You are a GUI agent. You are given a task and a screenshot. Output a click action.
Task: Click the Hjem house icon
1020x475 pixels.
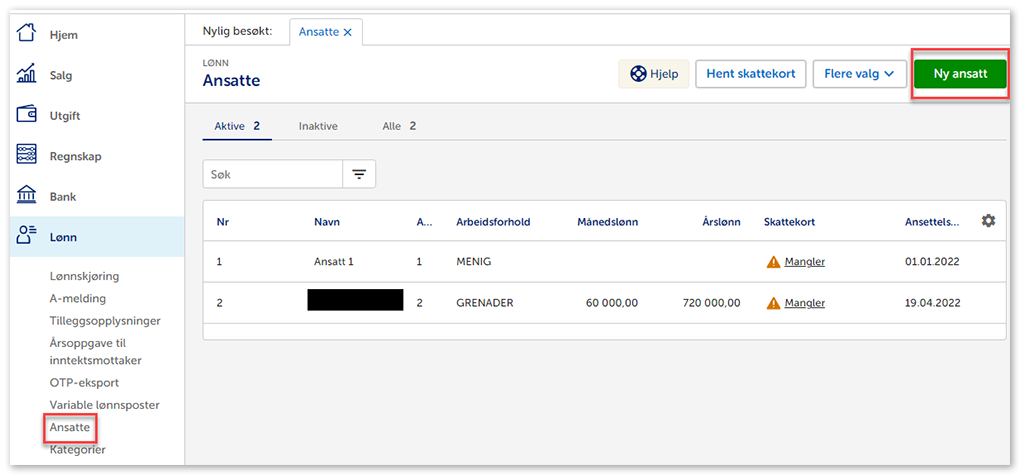click(x=27, y=34)
